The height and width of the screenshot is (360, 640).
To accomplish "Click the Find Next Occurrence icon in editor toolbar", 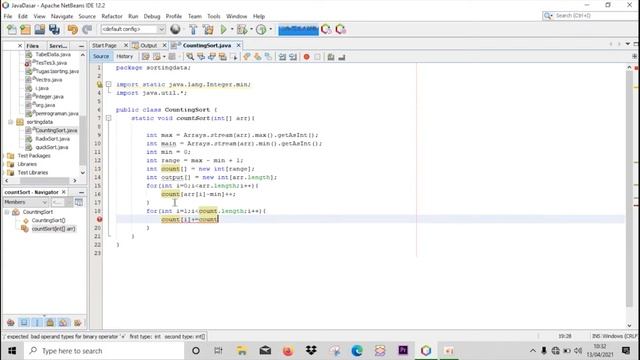I will coord(211,57).
